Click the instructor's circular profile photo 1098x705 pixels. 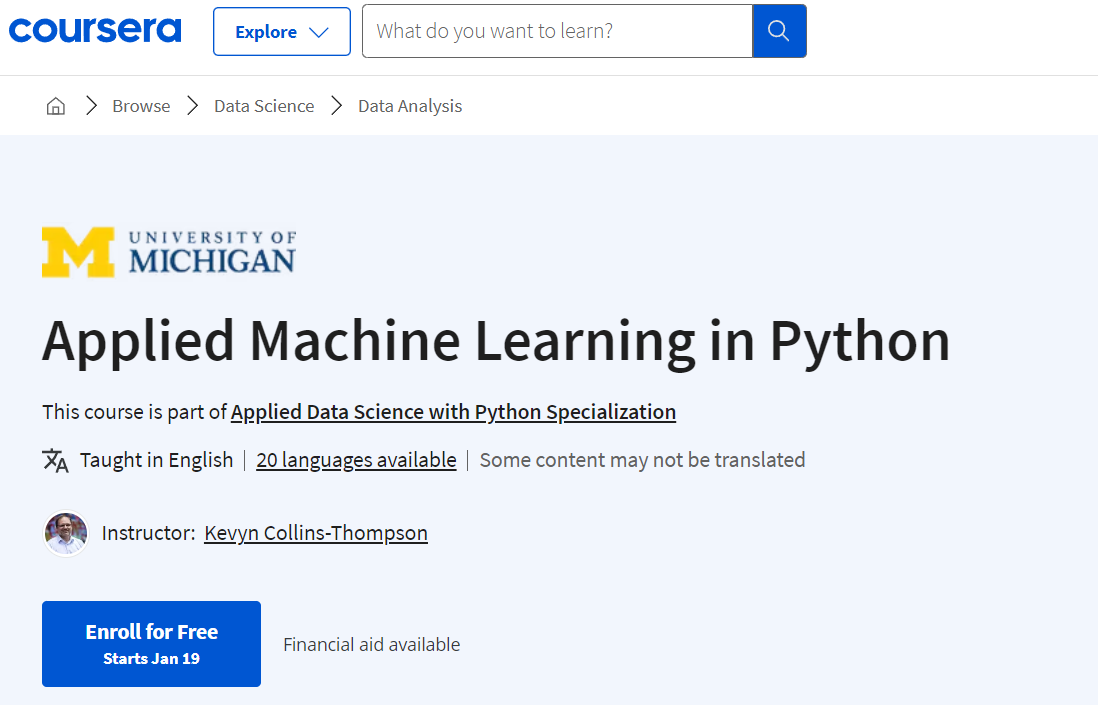(65, 533)
